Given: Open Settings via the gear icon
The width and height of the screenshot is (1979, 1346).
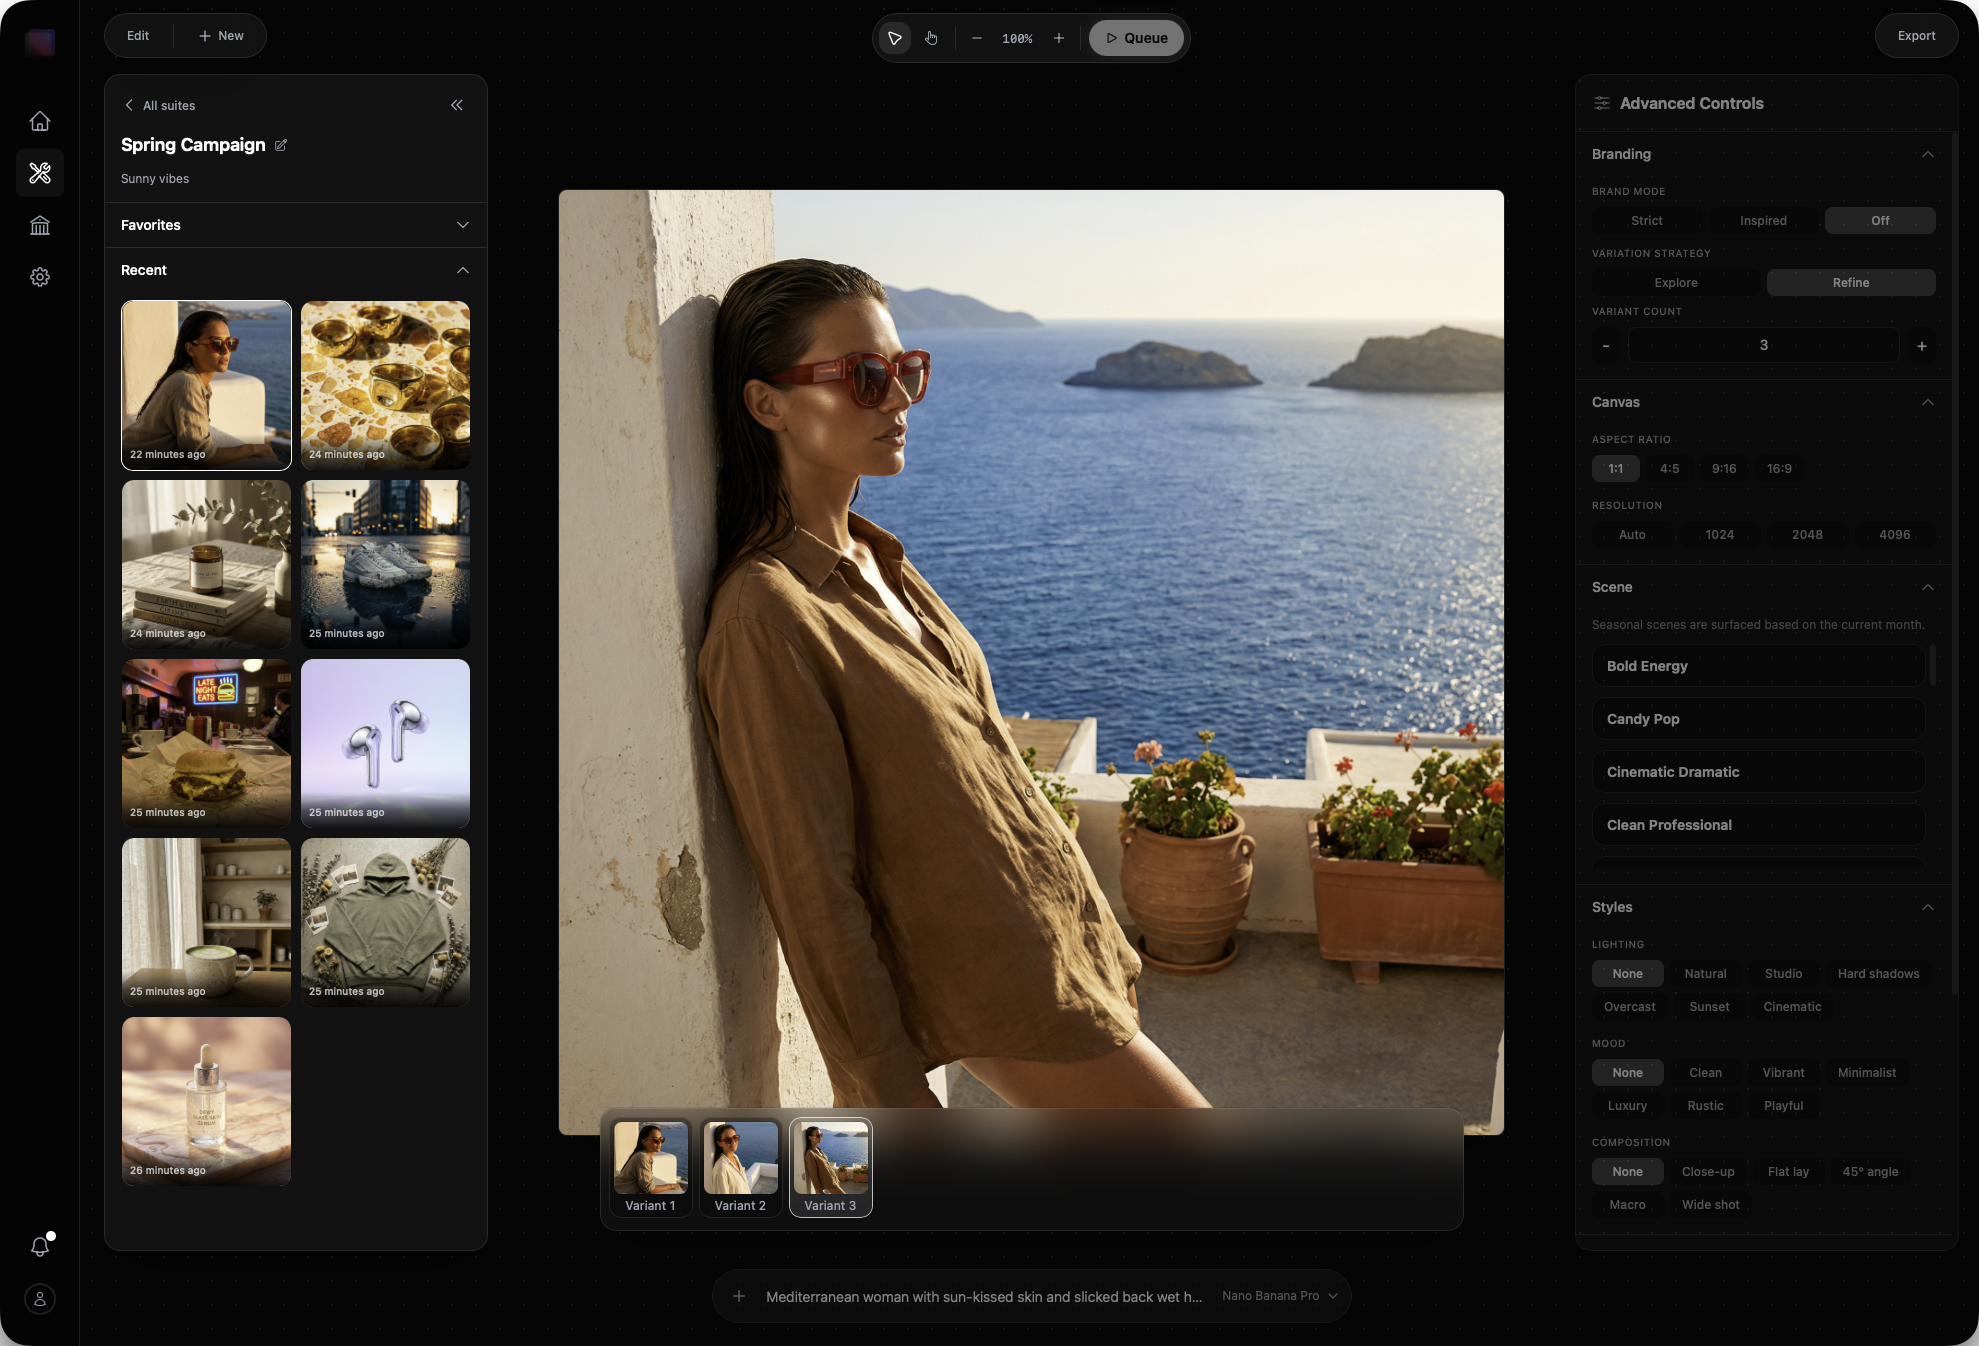Looking at the screenshot, I should coord(40,277).
